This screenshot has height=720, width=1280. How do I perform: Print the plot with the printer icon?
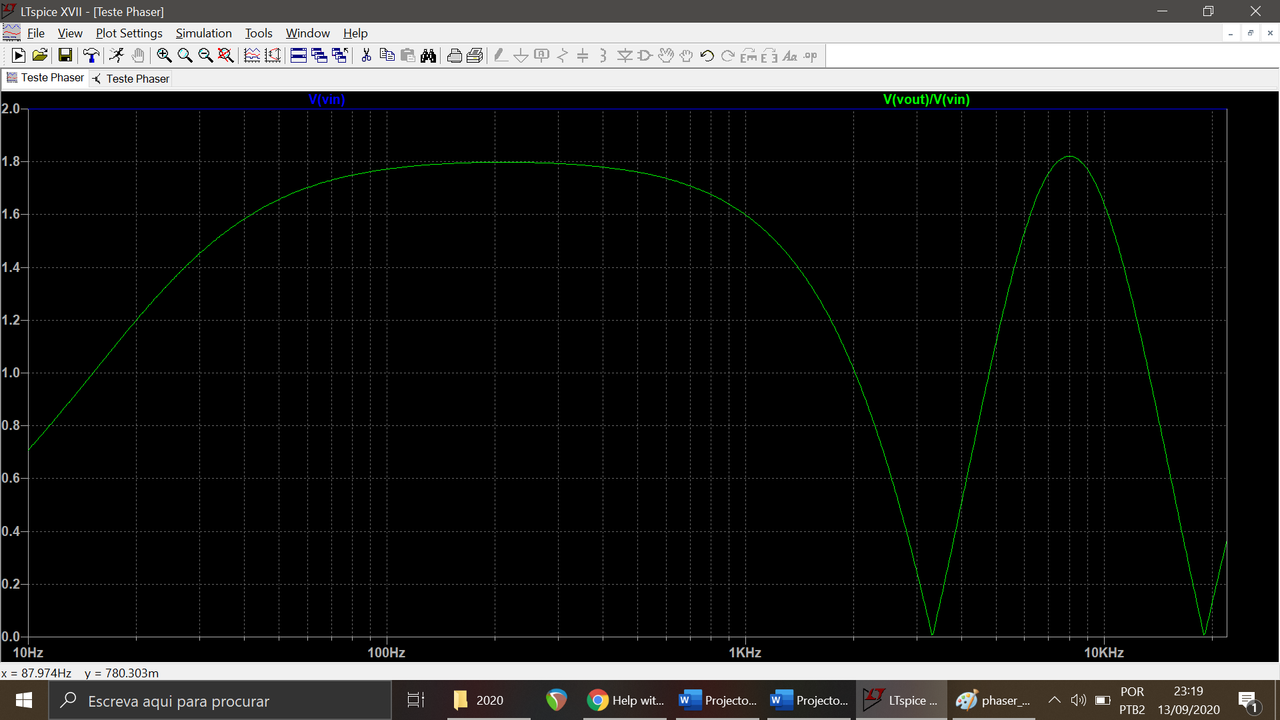[x=475, y=56]
